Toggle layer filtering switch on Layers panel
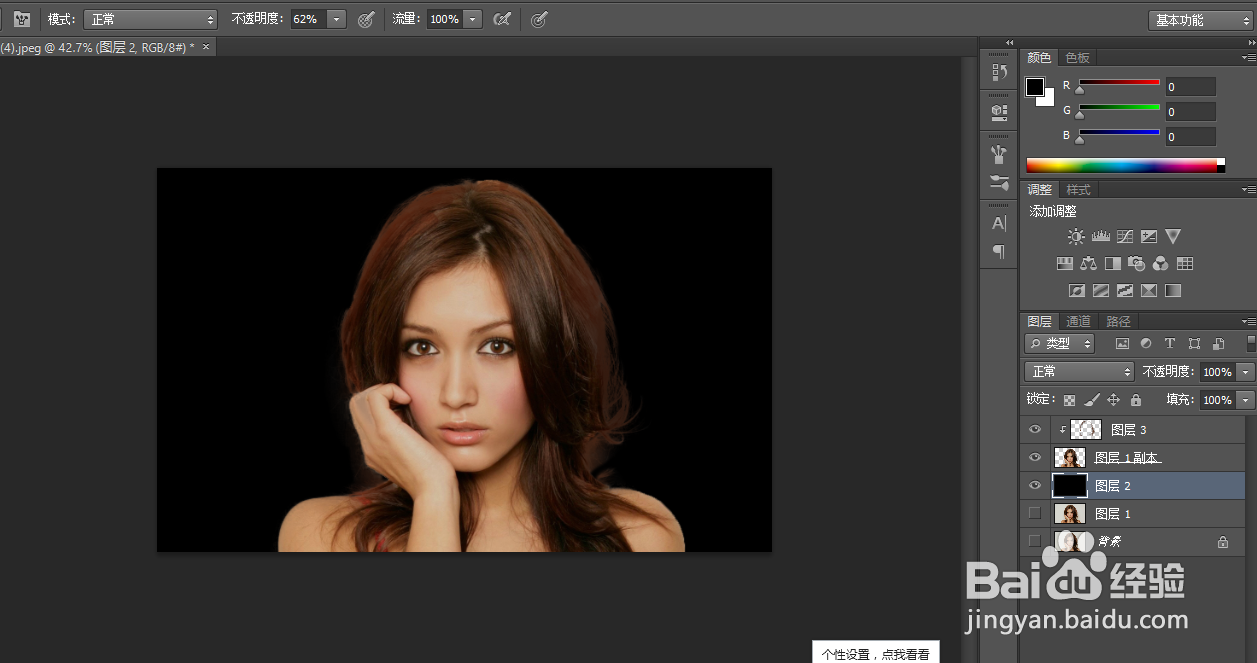1257x663 pixels. [1251, 344]
